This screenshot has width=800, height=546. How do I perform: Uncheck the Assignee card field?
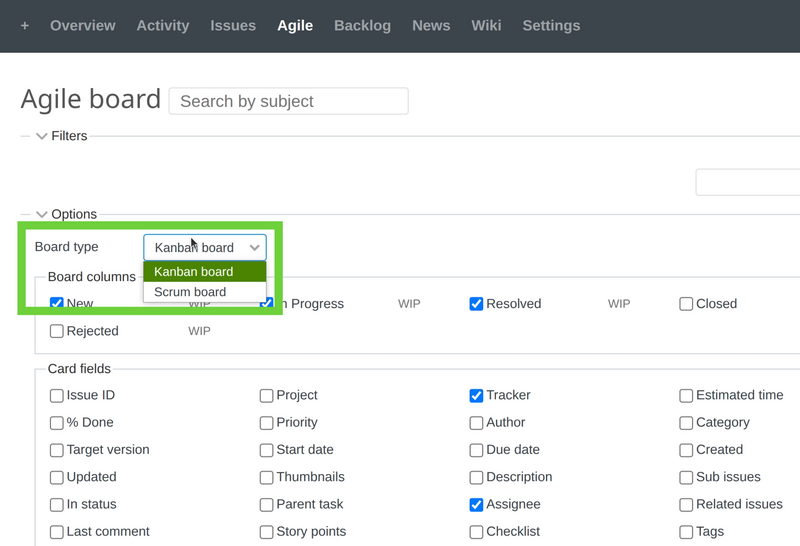click(x=477, y=505)
